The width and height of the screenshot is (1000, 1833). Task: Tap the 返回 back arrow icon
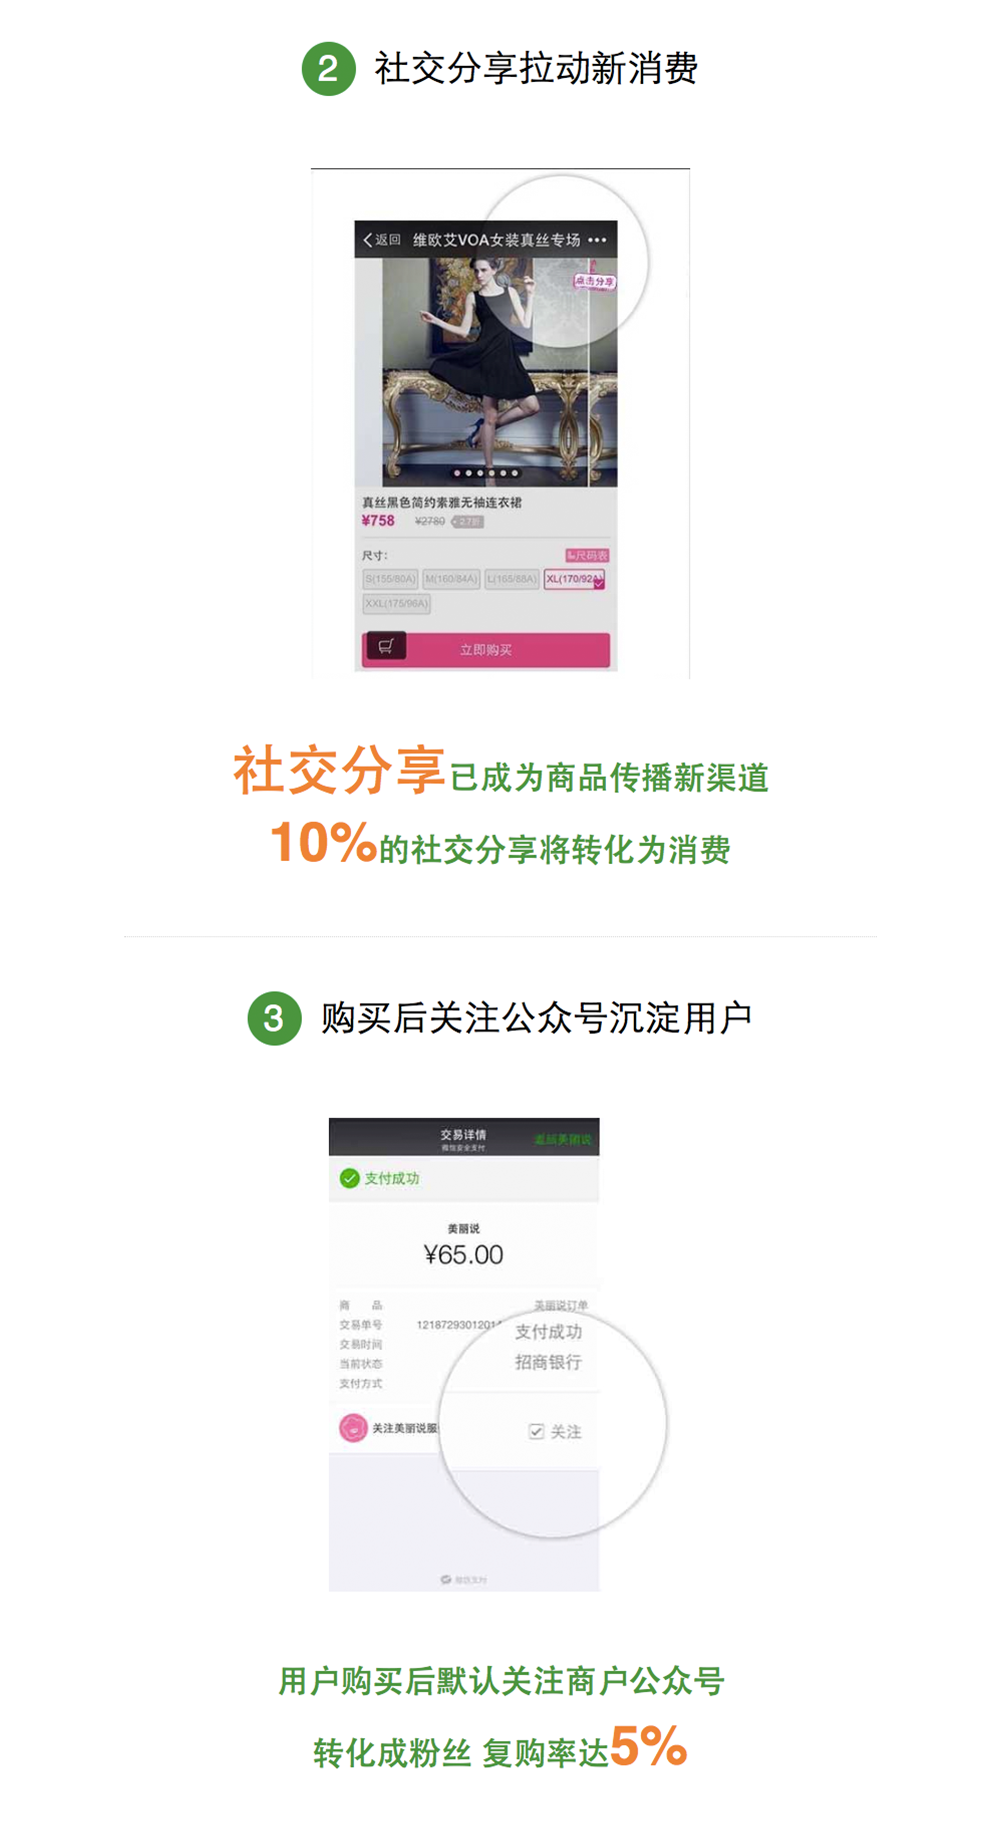coord(368,240)
